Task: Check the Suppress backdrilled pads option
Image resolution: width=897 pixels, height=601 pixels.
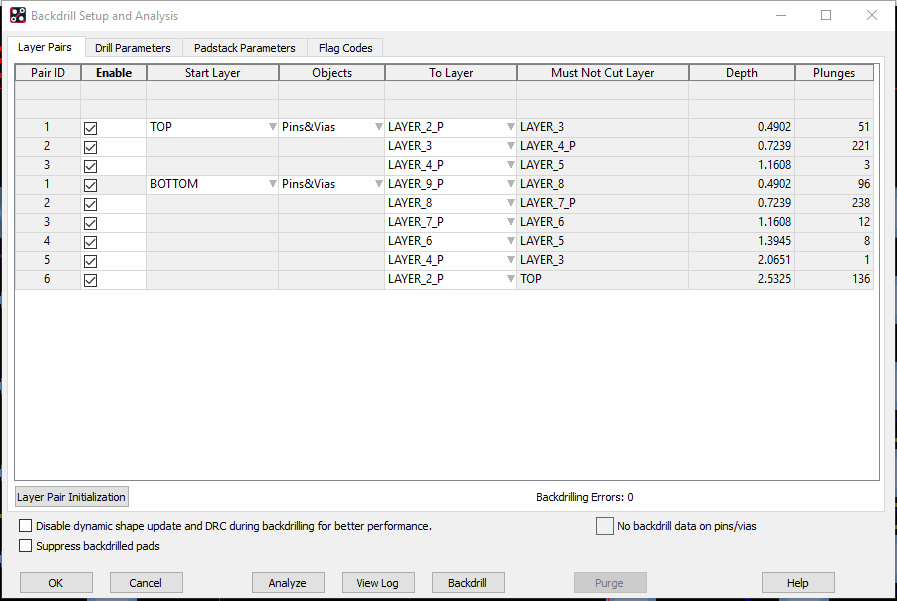Action: (x=26, y=546)
